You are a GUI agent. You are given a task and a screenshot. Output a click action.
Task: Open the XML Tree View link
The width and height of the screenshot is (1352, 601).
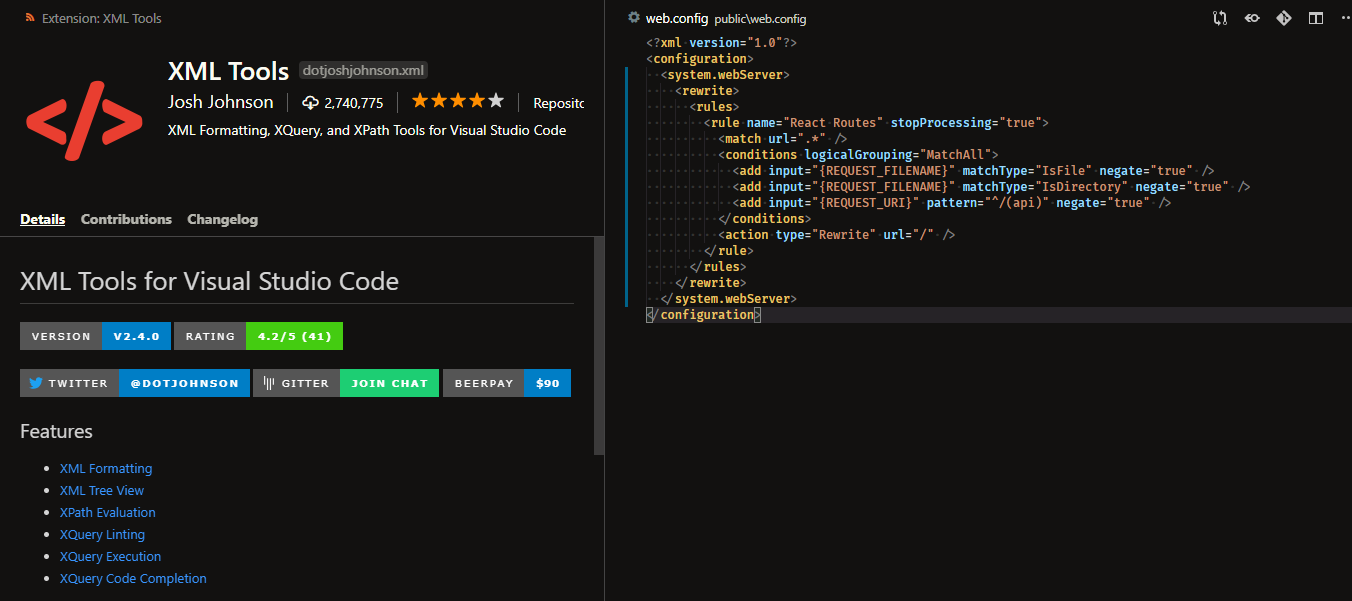tap(102, 490)
